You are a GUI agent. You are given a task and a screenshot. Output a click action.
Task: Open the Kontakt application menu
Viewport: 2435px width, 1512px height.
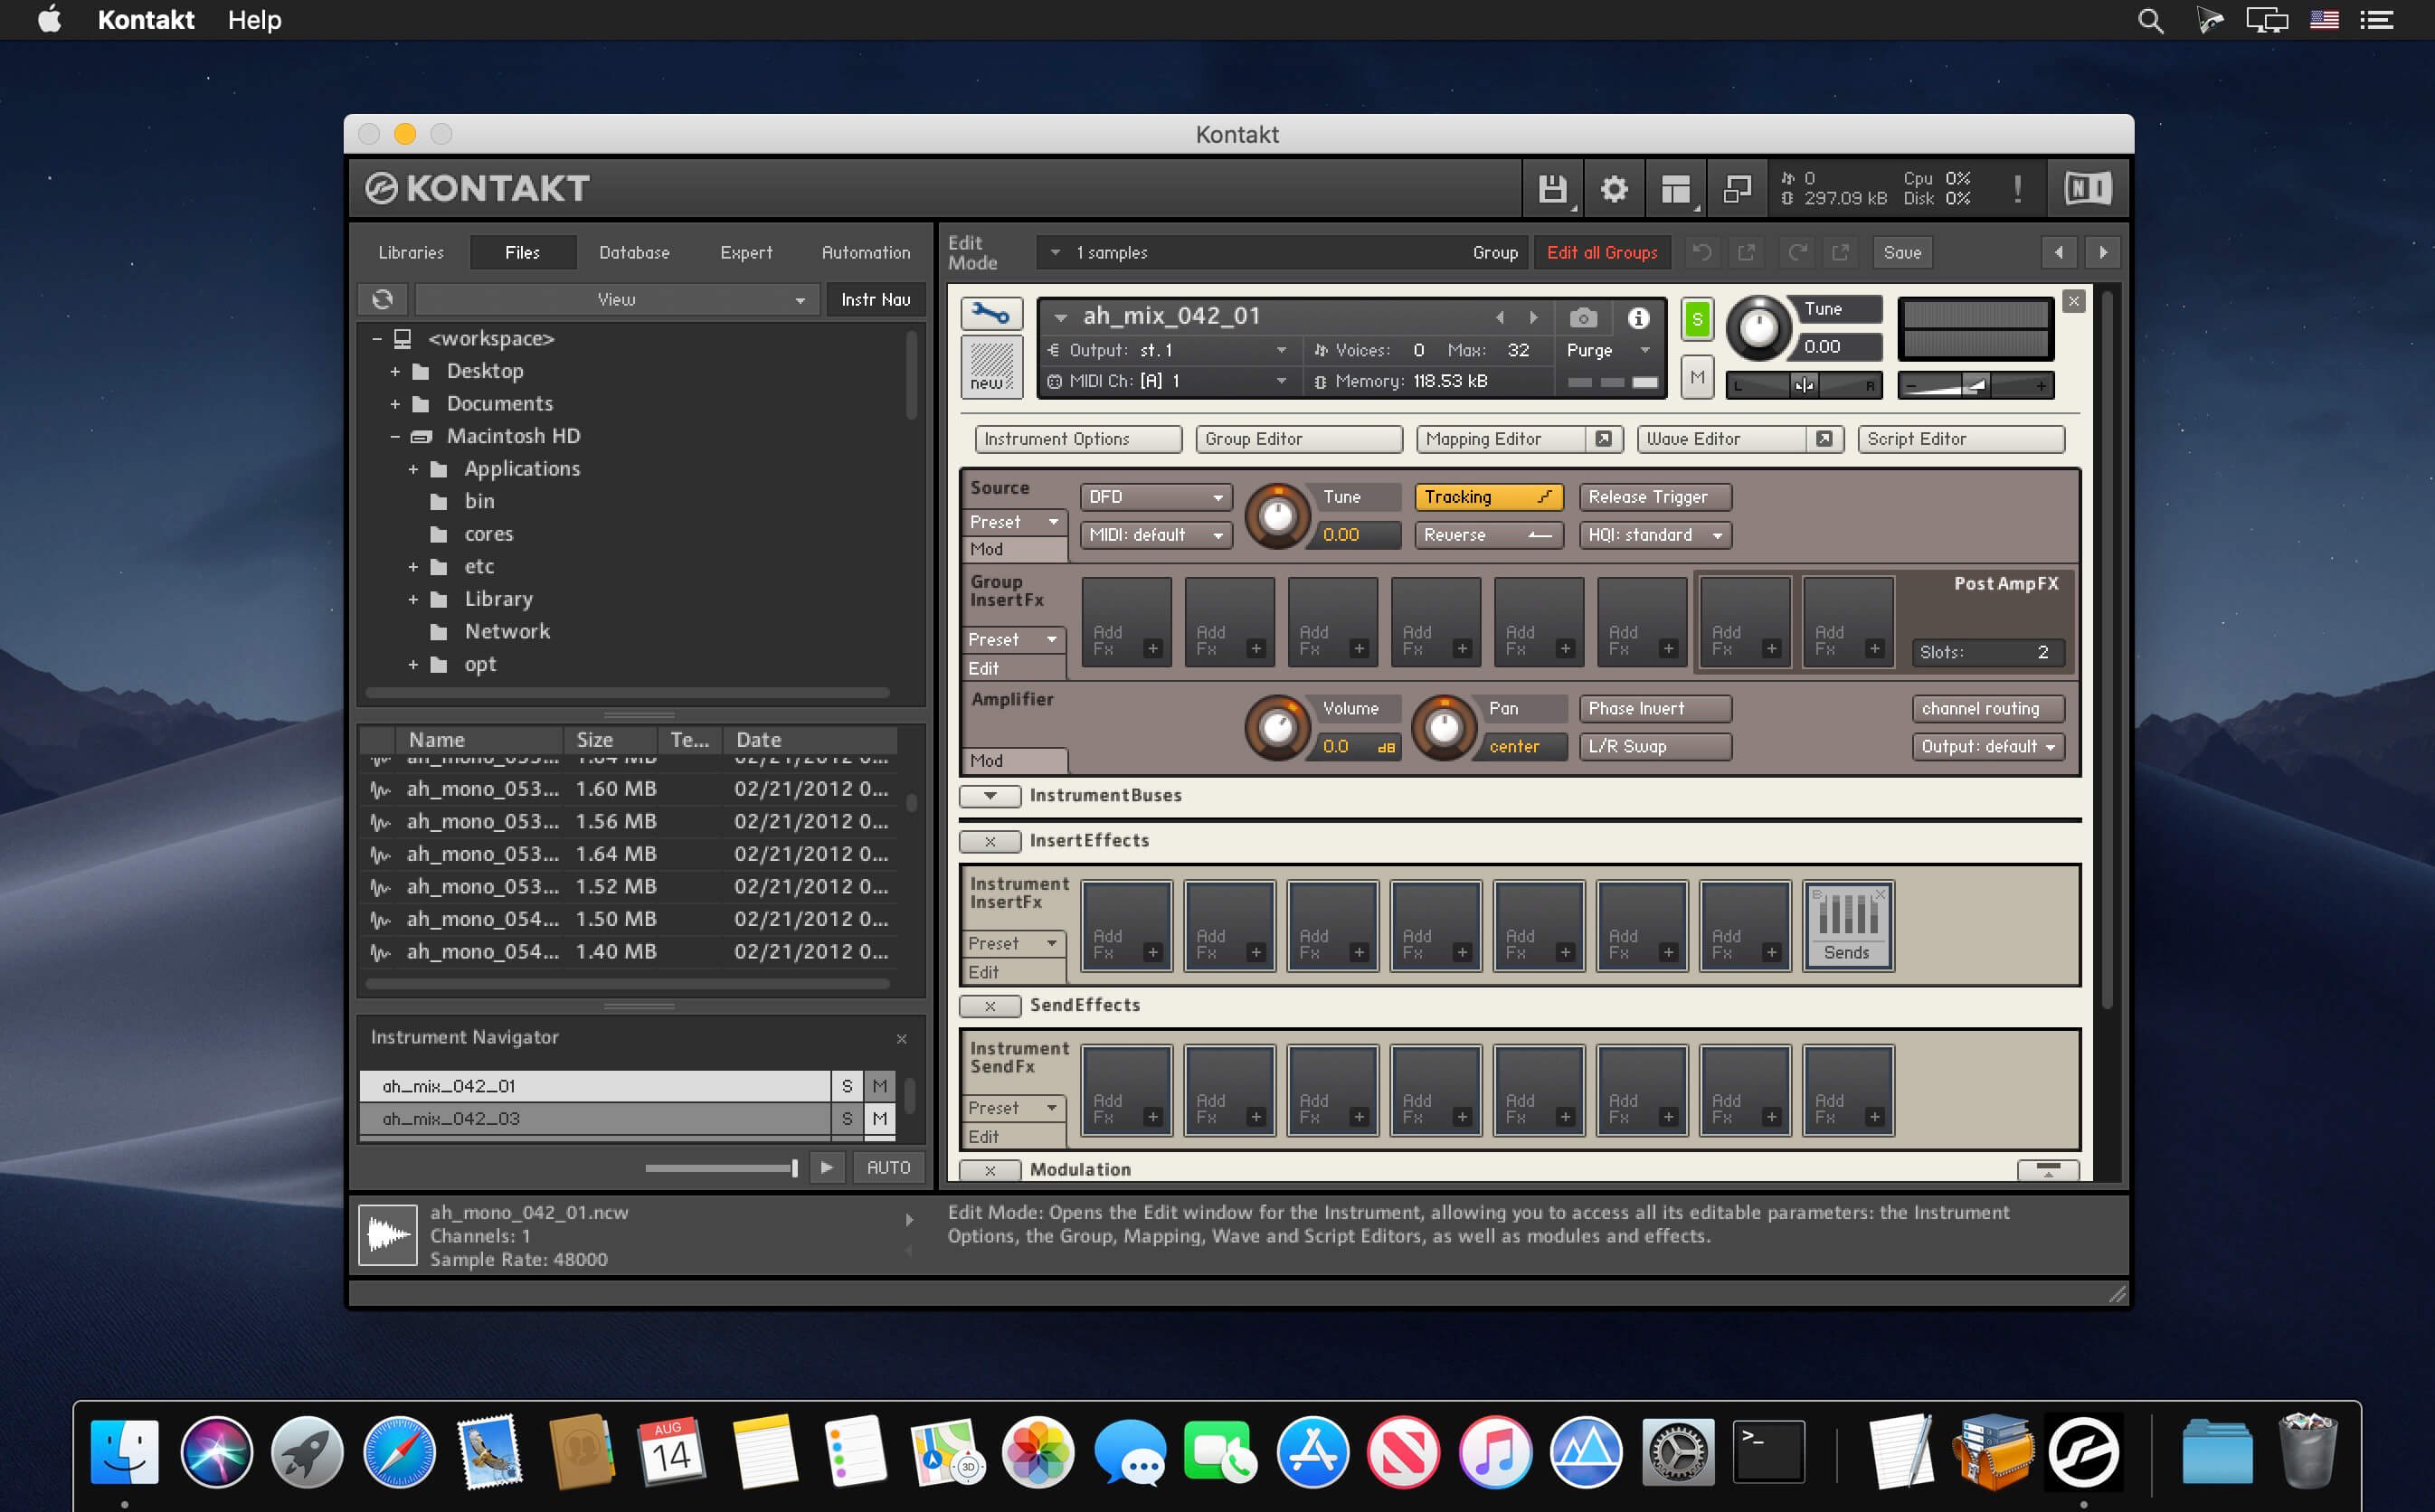click(146, 20)
